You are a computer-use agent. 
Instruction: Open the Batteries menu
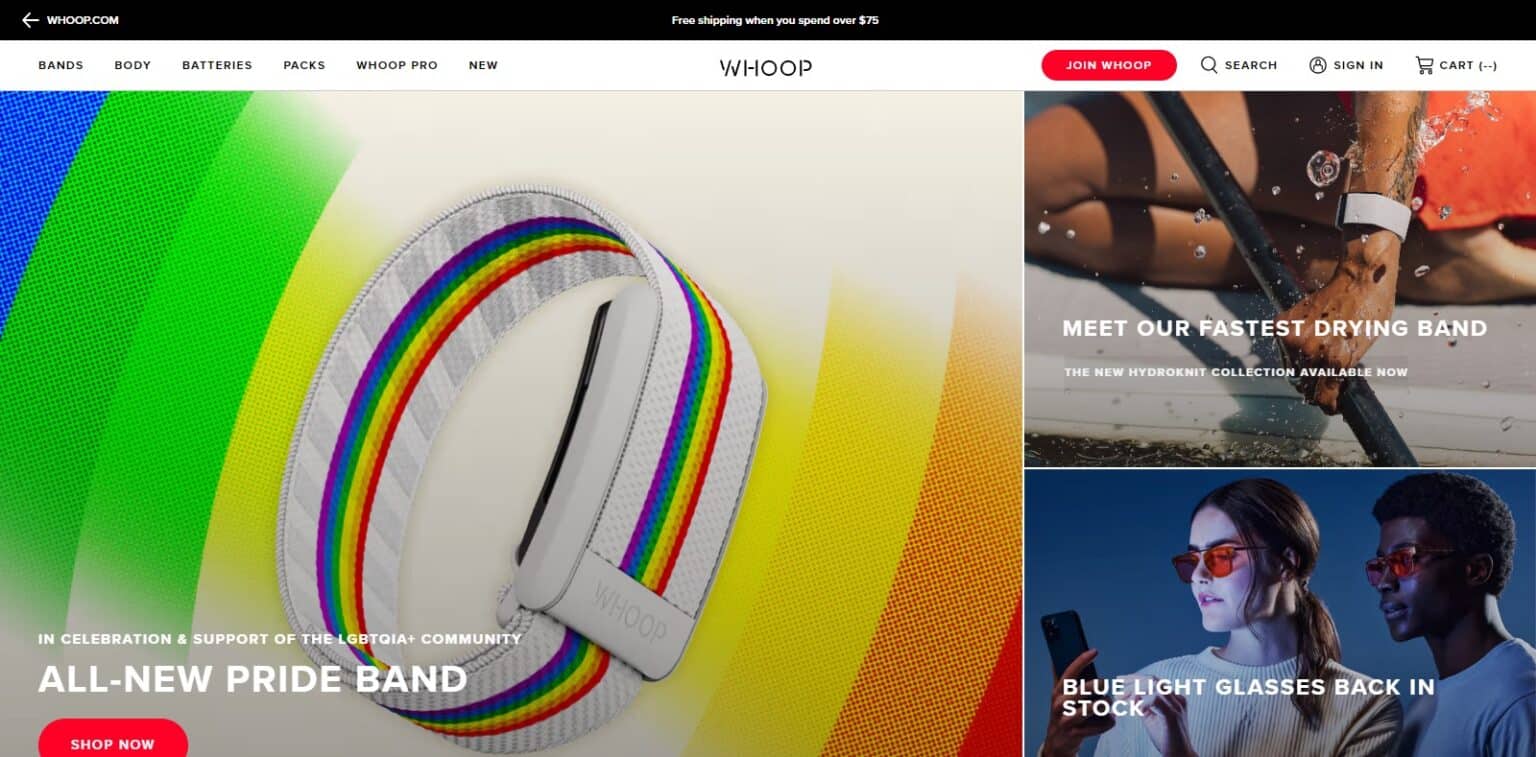tap(217, 65)
